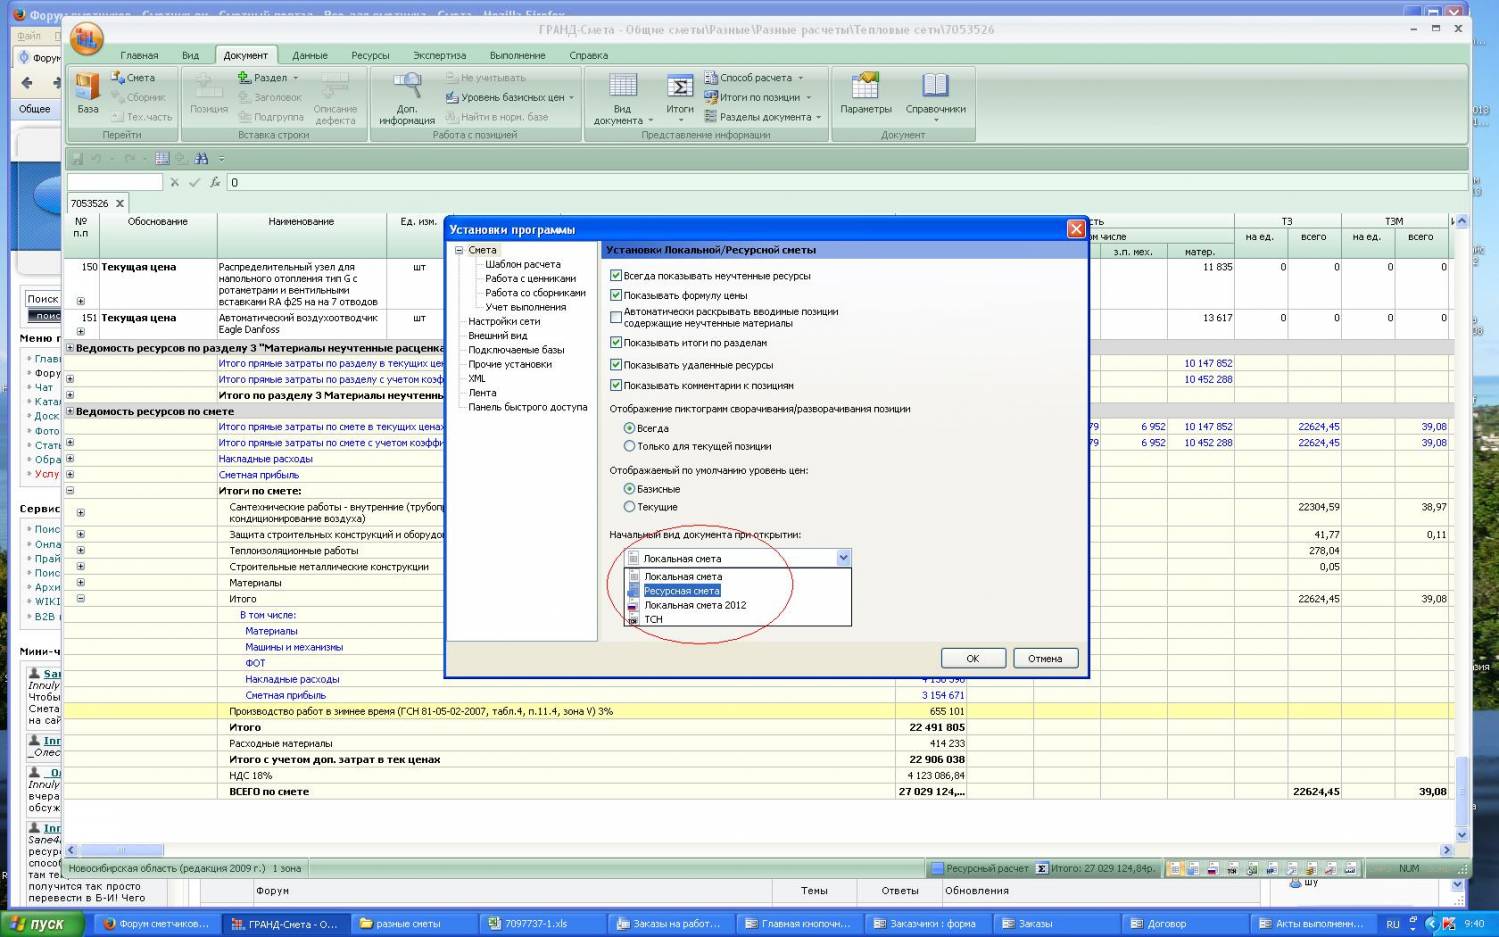Click the Вид документа icon
Viewport: 1499px width, 937px height.
tap(622, 87)
